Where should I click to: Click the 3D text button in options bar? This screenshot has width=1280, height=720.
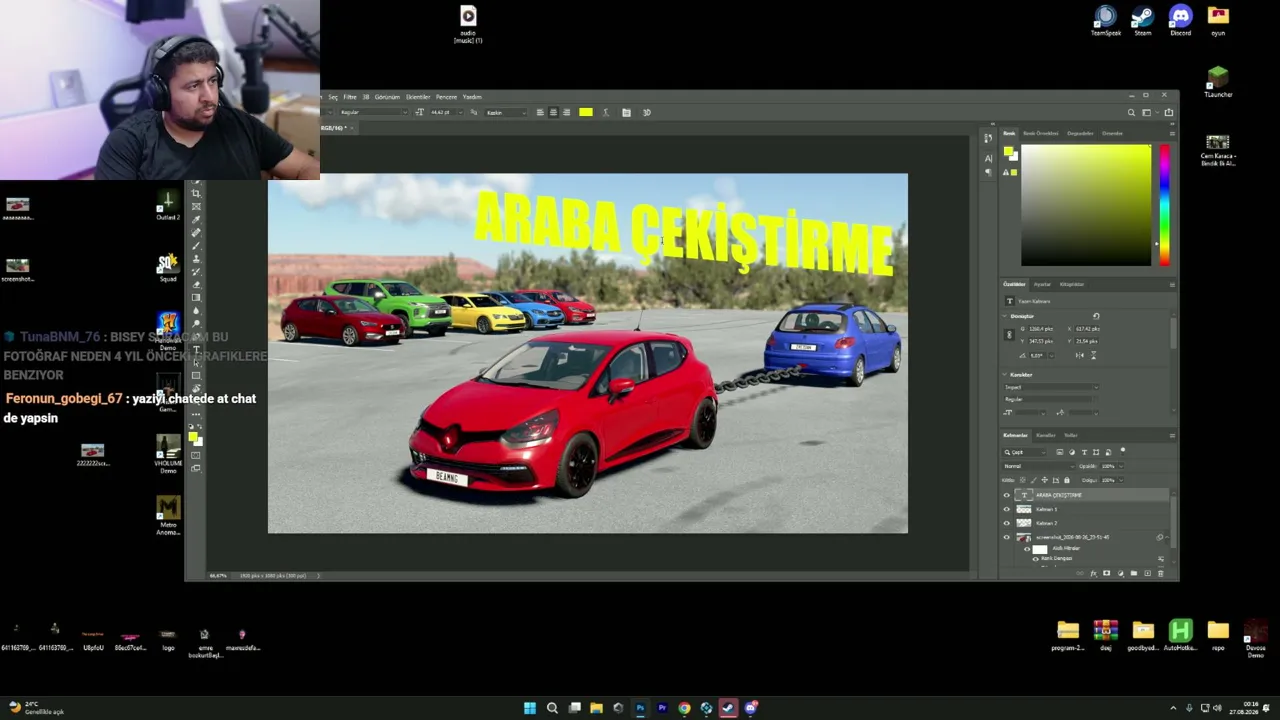coord(646,112)
